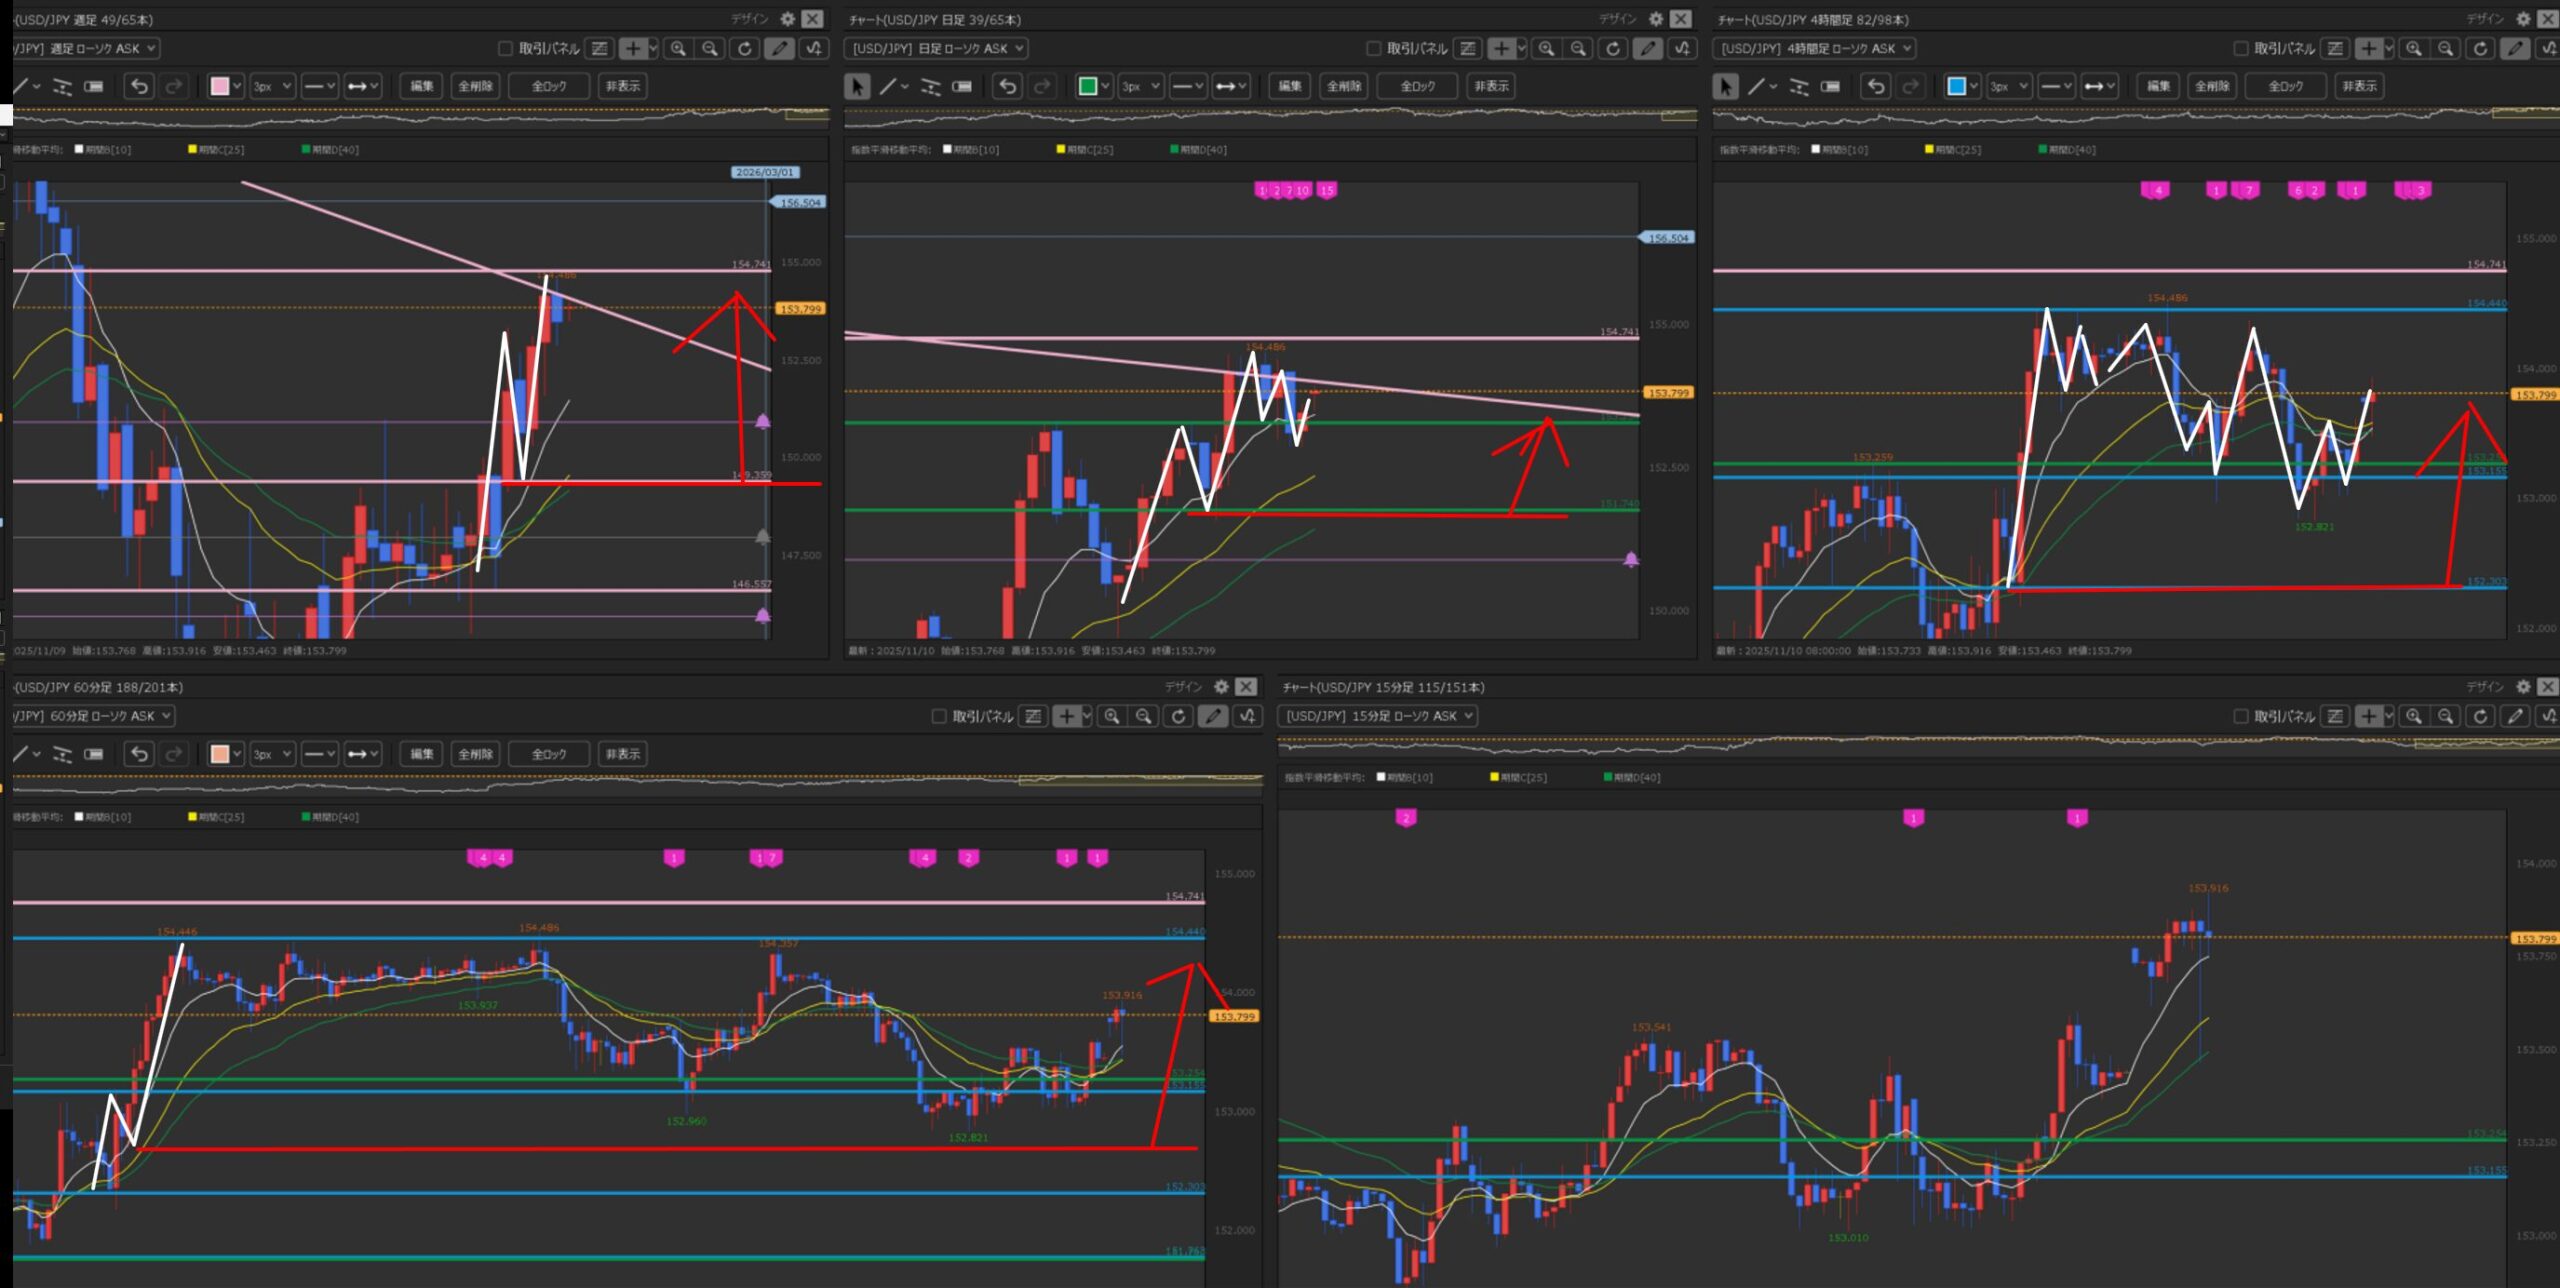Click undo arrow in weekly chart toolbar
This screenshot has height=1288, width=2560.
coord(139,87)
